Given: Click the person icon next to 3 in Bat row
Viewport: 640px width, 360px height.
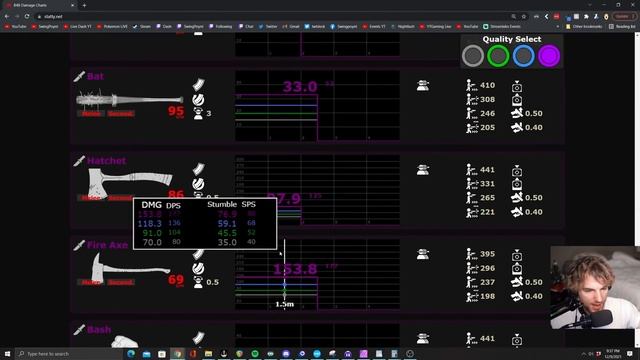Looking at the screenshot, I should [x=198, y=113].
